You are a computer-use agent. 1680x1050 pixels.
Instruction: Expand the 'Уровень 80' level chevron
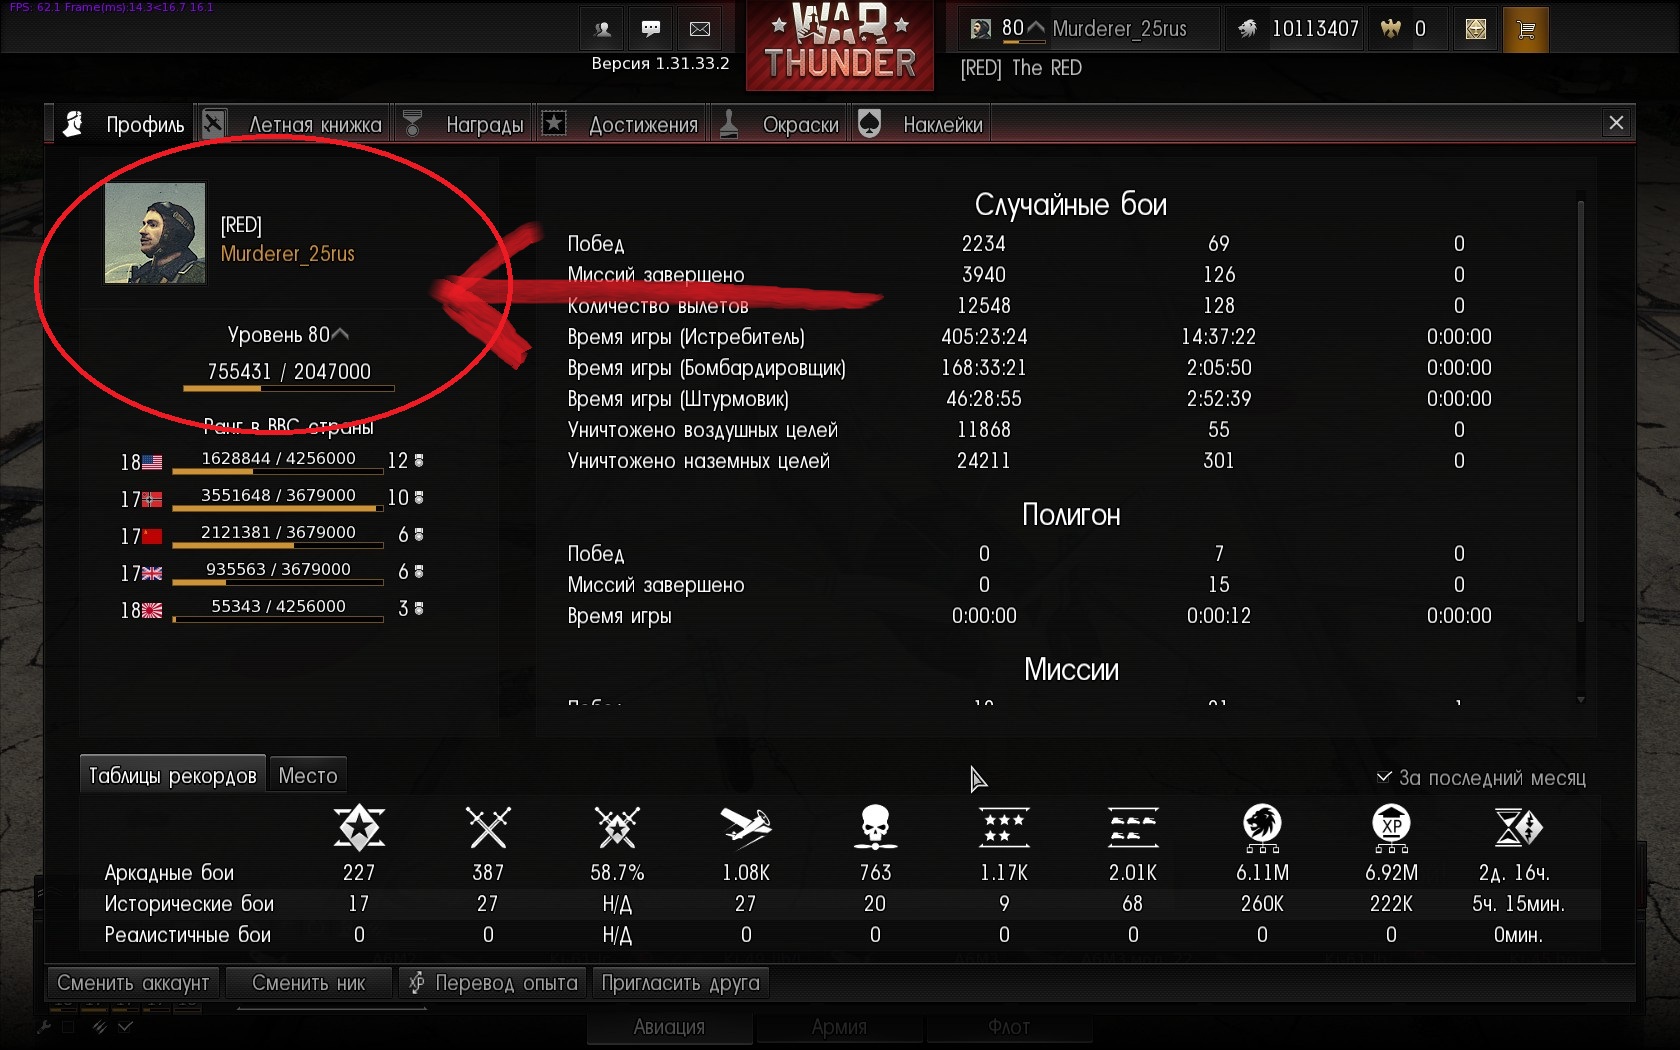(x=341, y=334)
